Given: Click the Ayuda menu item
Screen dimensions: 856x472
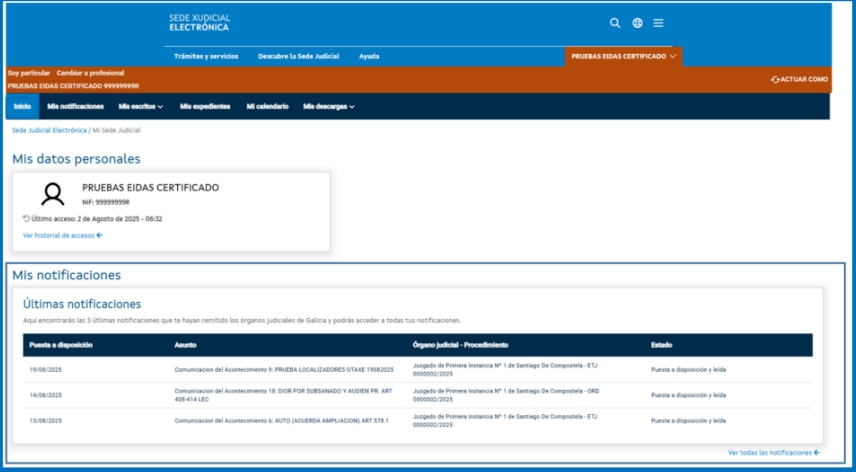Looking at the screenshot, I should pos(369,56).
